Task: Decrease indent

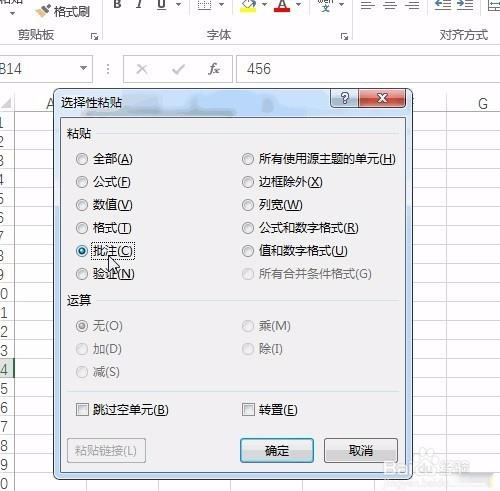Action: tap(442, 5)
